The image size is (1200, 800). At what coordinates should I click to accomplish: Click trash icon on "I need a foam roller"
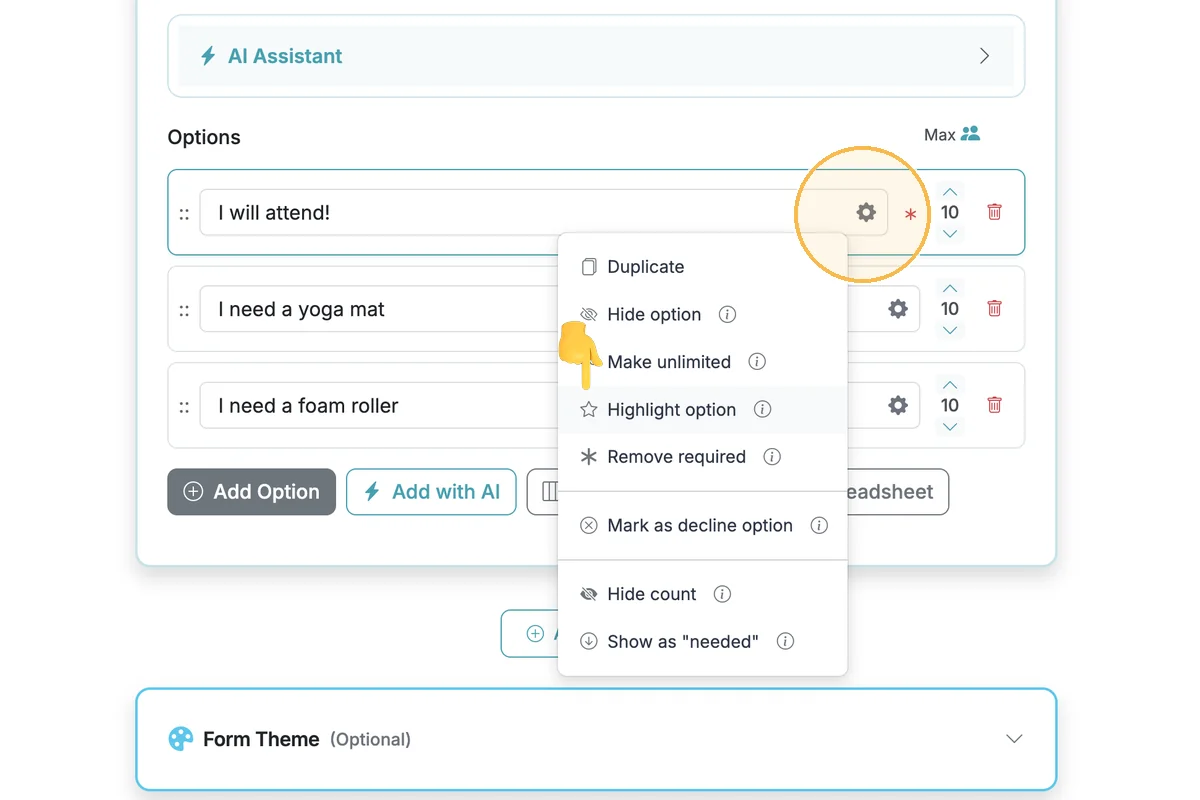994,405
